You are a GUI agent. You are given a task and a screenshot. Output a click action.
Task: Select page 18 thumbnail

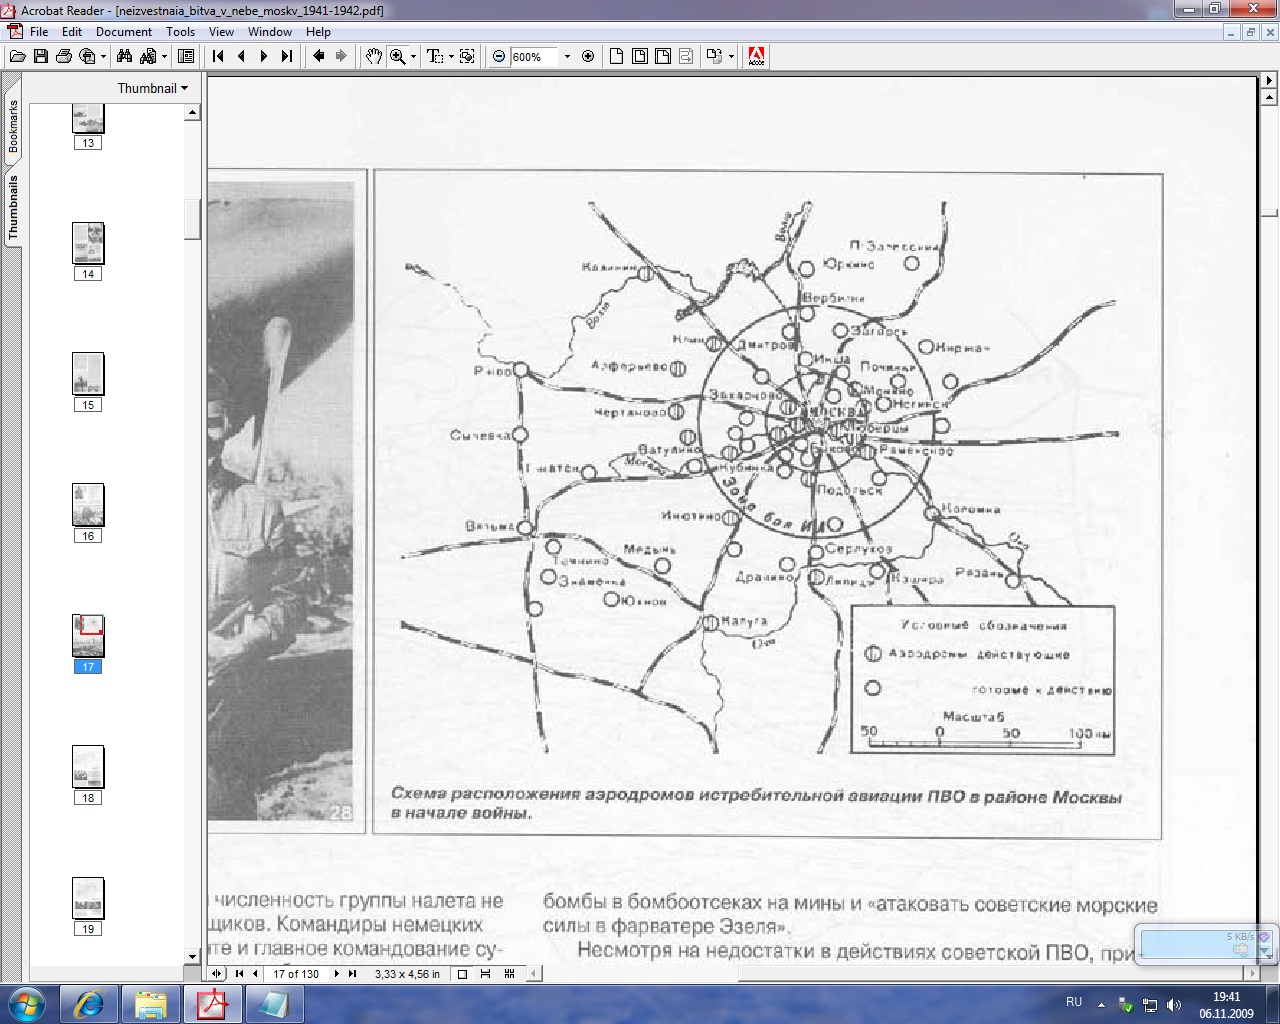coord(88,767)
